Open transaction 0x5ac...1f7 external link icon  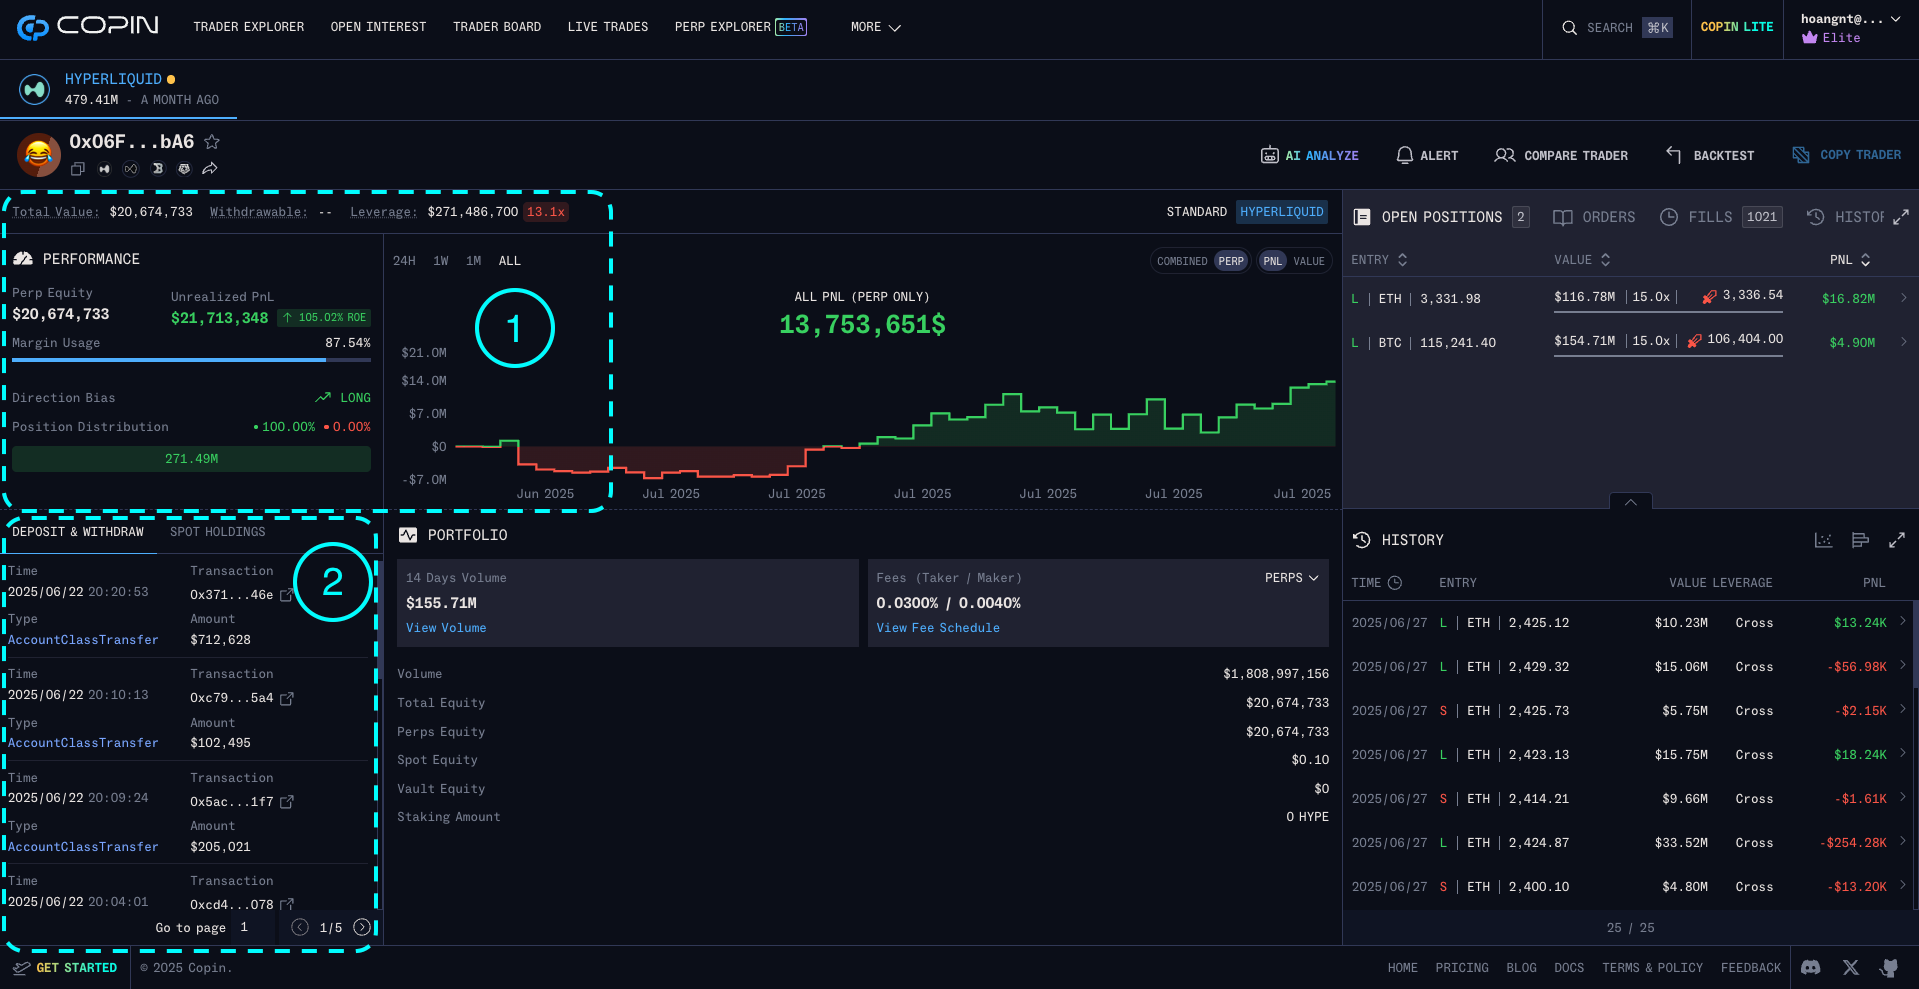(x=287, y=802)
